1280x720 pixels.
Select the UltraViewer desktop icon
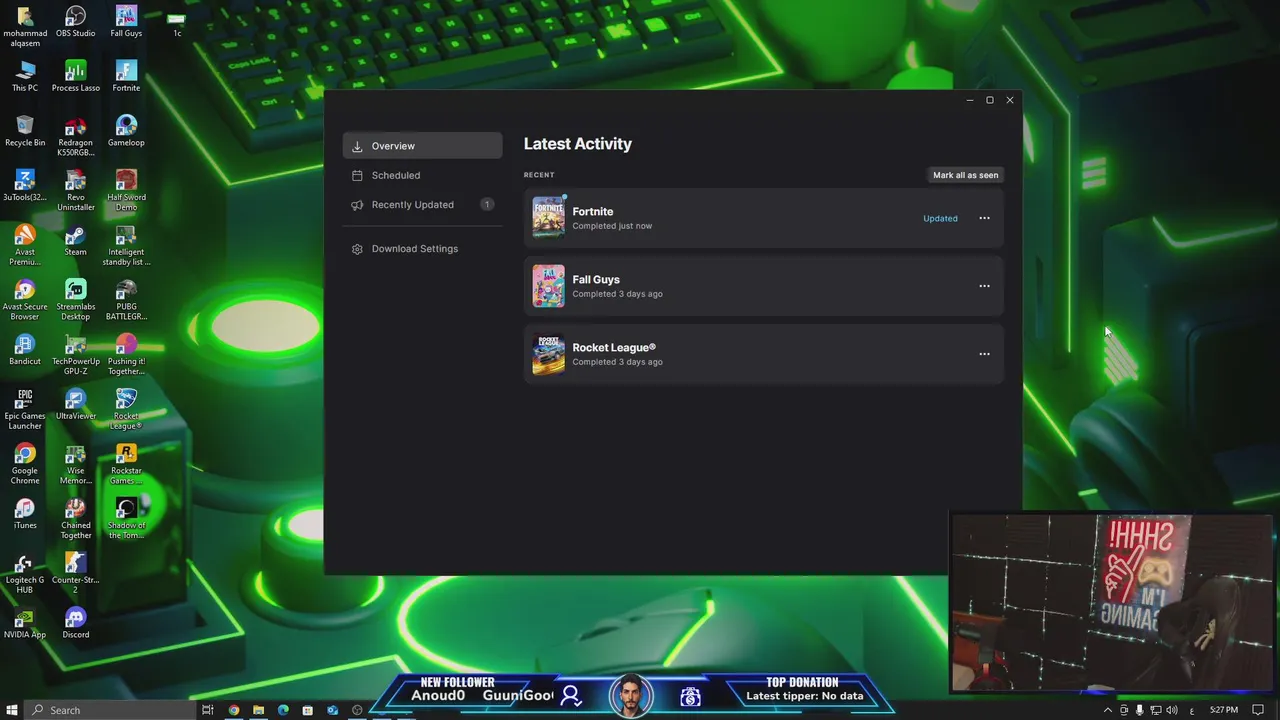(x=75, y=405)
